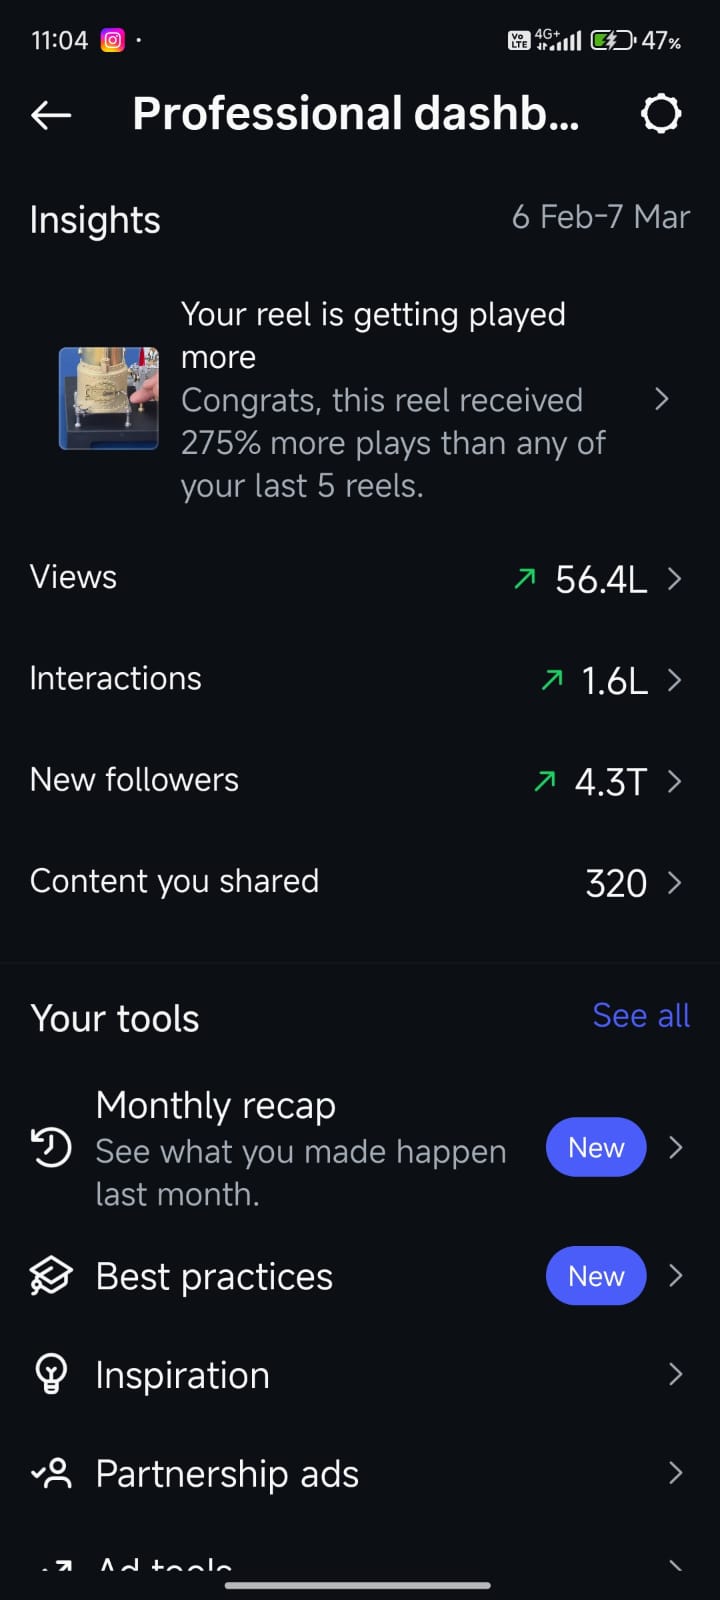
Task: Open the reel played more insight chevron
Action: click(x=661, y=400)
